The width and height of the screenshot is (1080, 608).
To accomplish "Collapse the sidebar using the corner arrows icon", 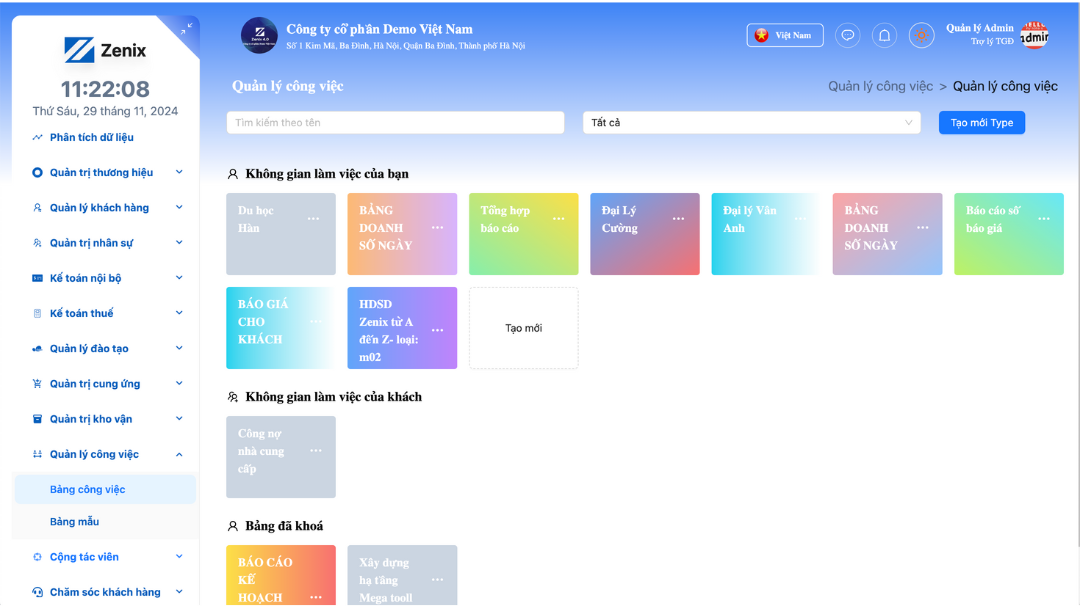I will click(186, 29).
